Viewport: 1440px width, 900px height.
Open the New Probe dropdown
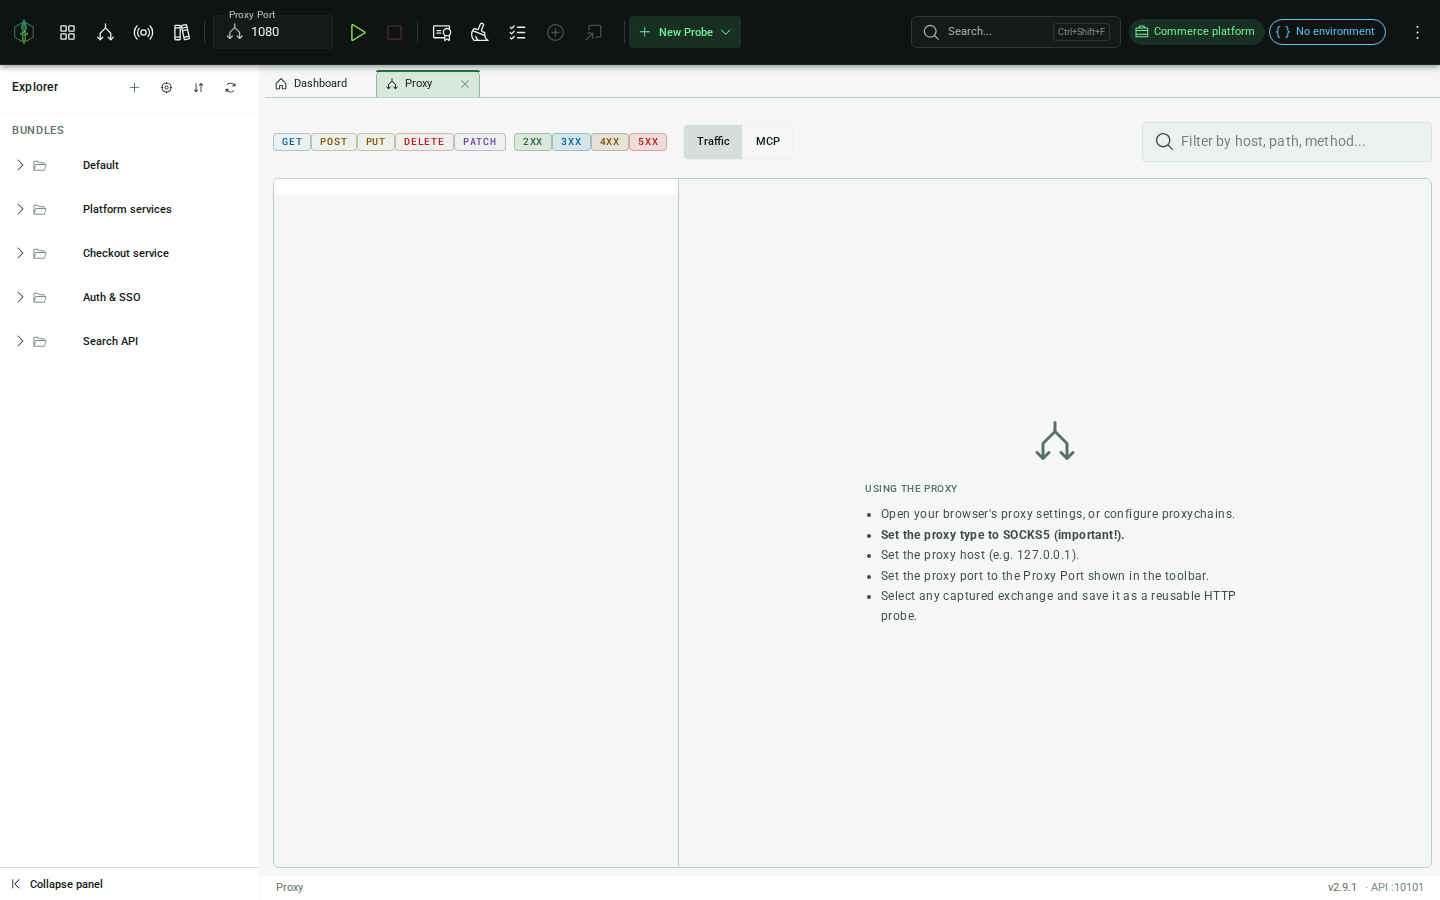pyautogui.click(x=685, y=32)
